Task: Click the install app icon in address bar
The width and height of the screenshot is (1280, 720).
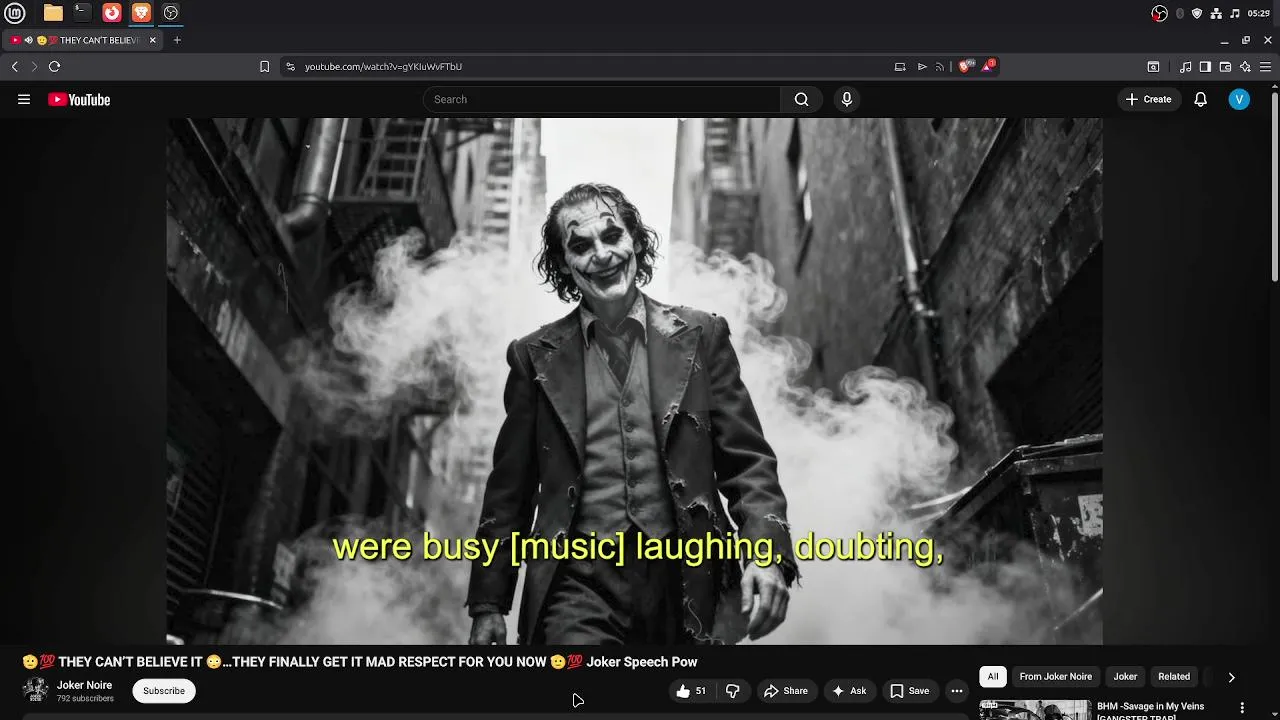Action: pos(900,66)
